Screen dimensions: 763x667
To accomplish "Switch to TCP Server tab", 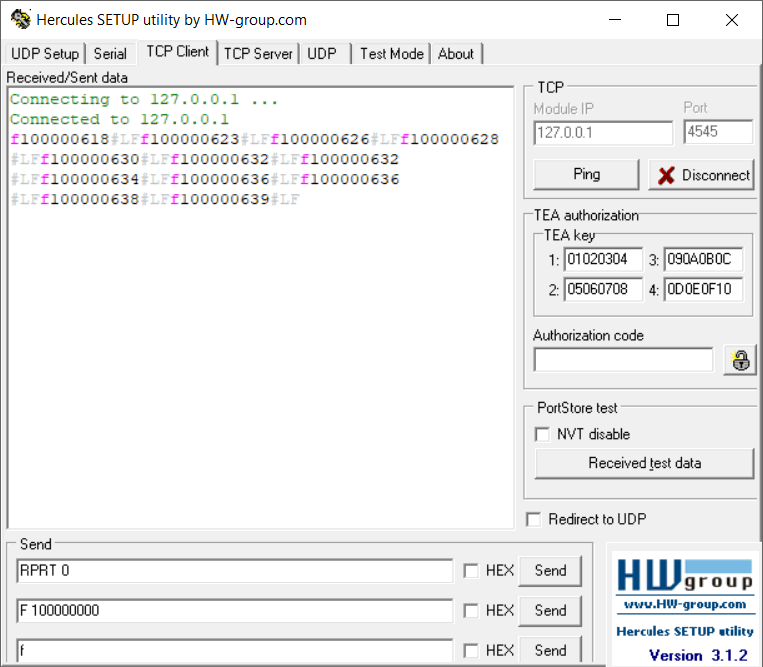I will [258, 54].
